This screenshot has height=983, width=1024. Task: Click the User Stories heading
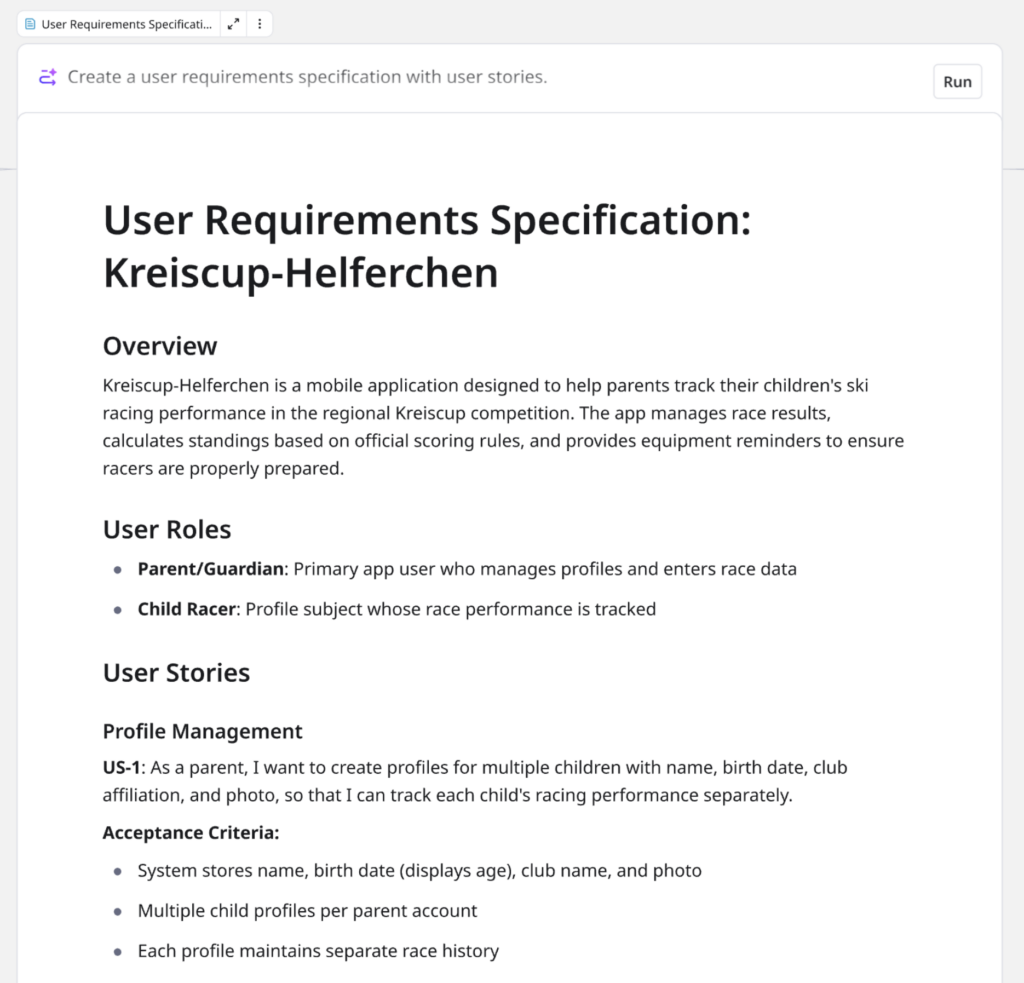coord(176,672)
